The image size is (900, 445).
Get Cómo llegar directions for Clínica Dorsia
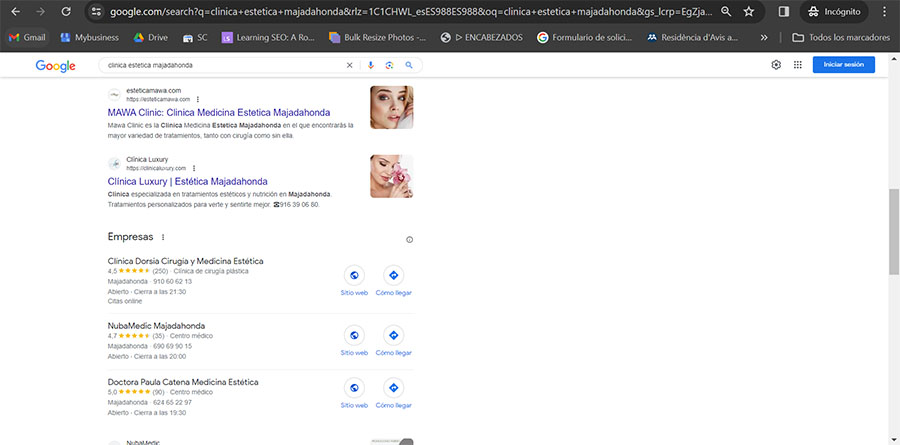pyautogui.click(x=394, y=281)
